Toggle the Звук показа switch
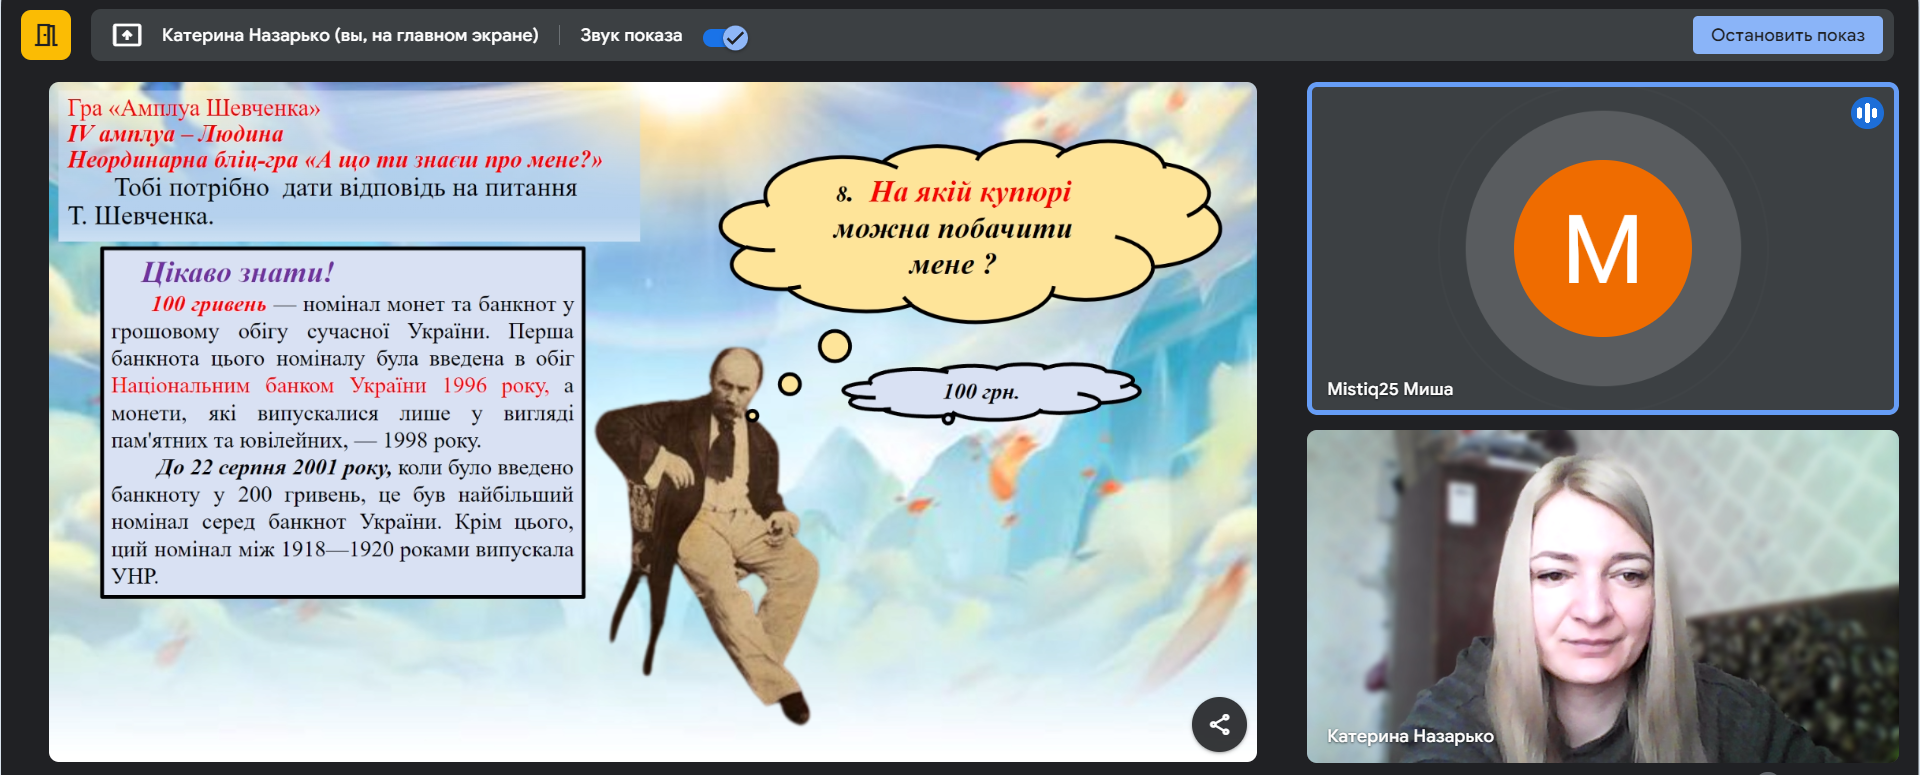Image resolution: width=1920 pixels, height=775 pixels. pyautogui.click(x=725, y=37)
